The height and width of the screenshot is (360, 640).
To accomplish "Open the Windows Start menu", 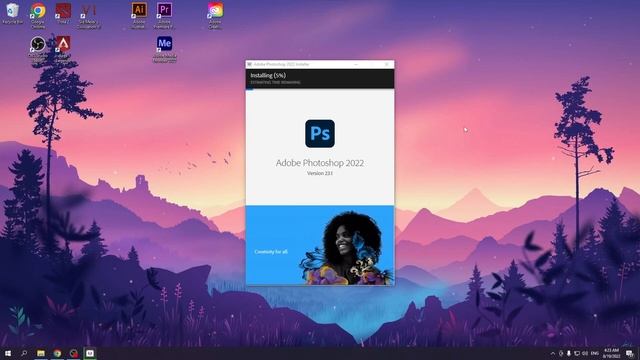I will click(7, 353).
